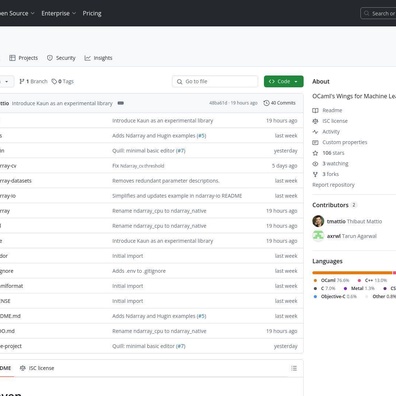This screenshot has width=396, height=396.
Task: Open the ndarray-io folder
Action: coord(8,196)
